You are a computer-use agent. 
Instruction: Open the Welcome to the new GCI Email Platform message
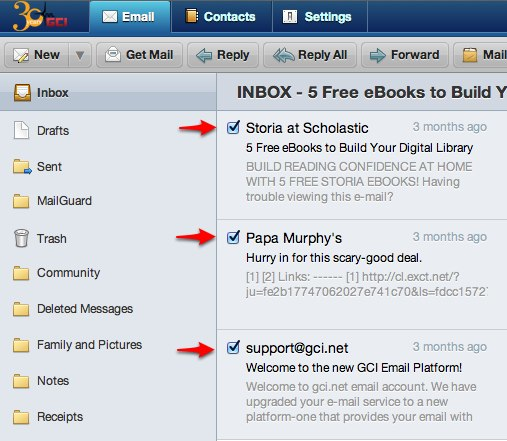pos(354,368)
